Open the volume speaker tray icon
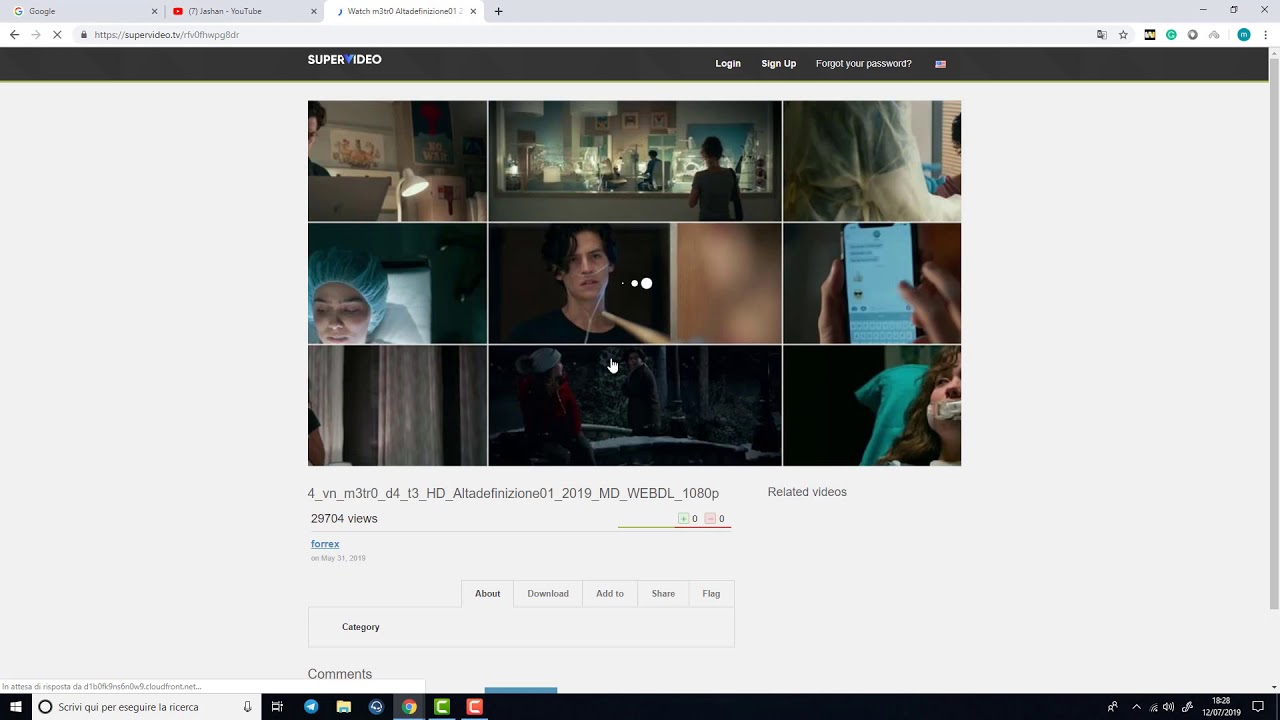1280x720 pixels. point(1169,707)
